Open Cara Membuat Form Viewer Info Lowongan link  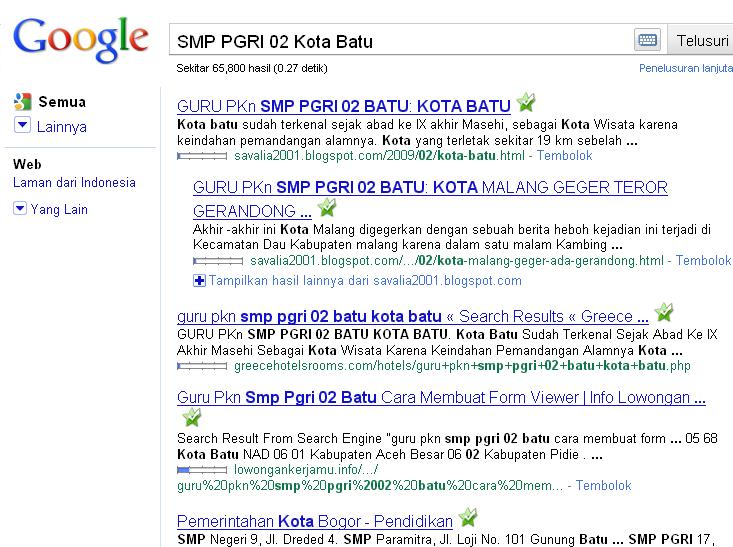pyautogui.click(x=441, y=397)
